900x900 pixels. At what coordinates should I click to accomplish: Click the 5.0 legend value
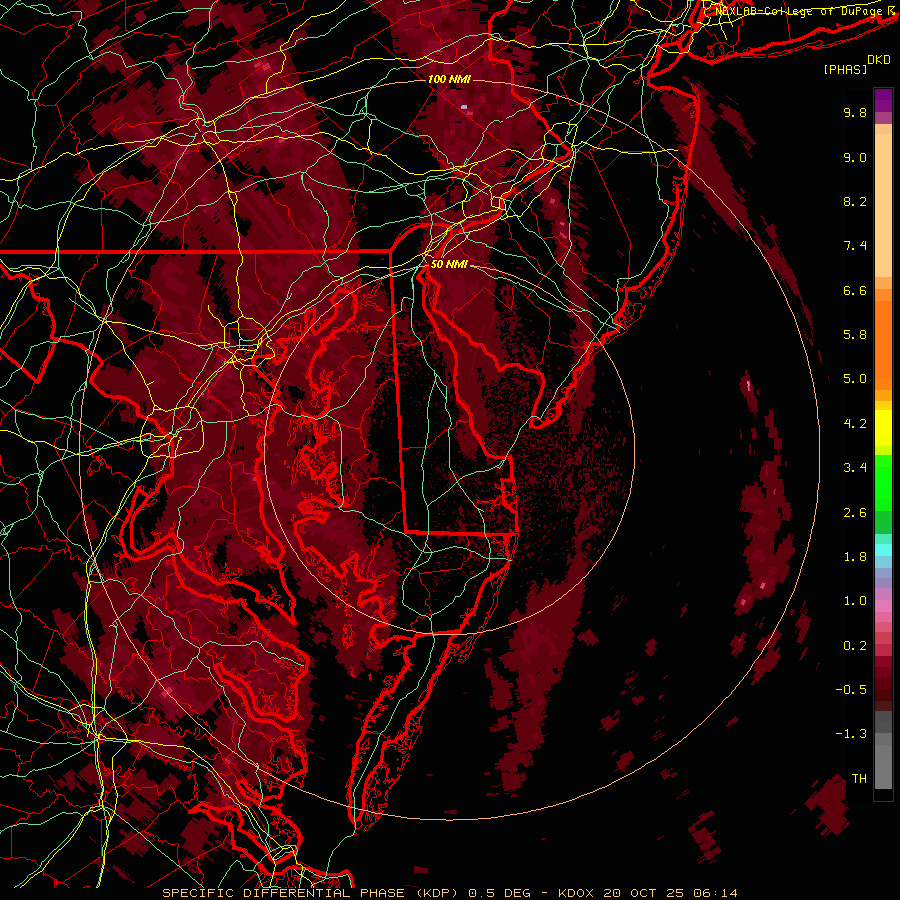point(855,379)
